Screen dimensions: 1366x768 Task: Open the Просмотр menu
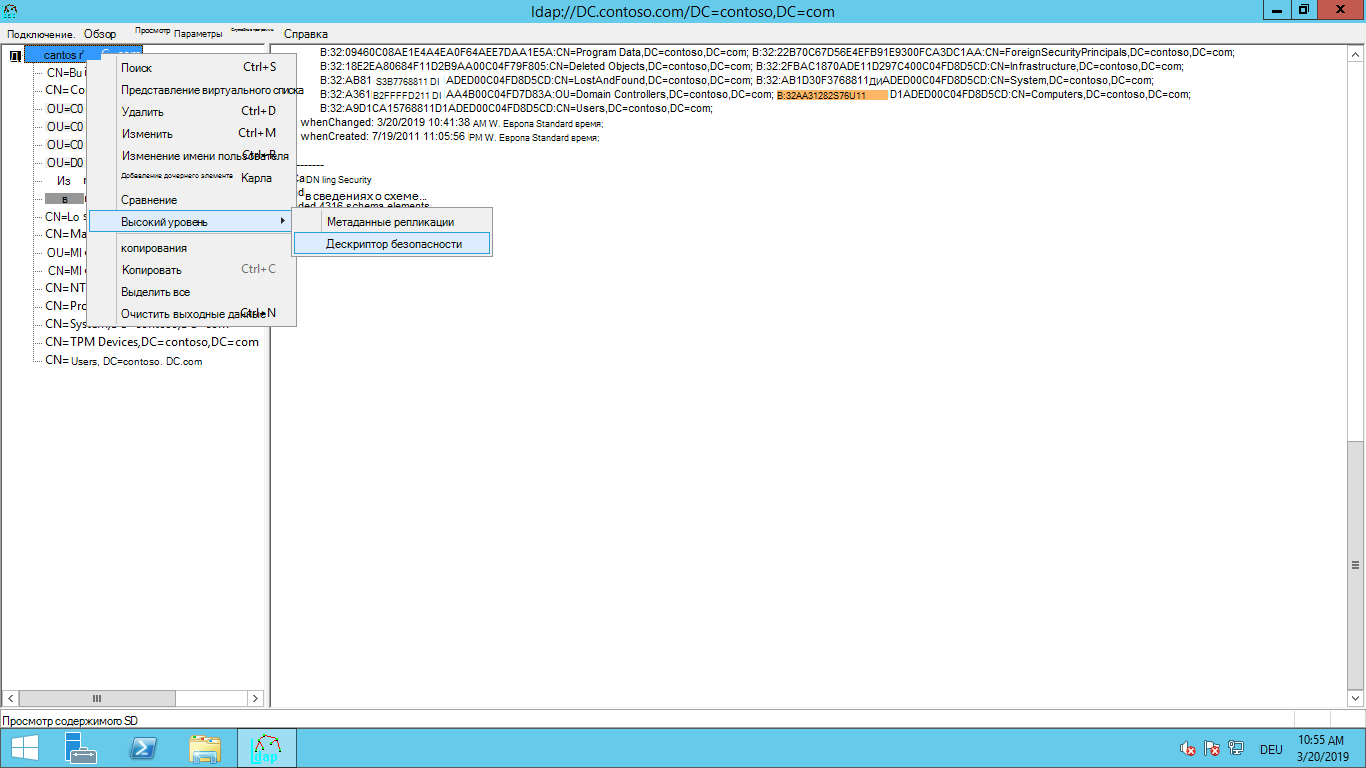point(152,32)
